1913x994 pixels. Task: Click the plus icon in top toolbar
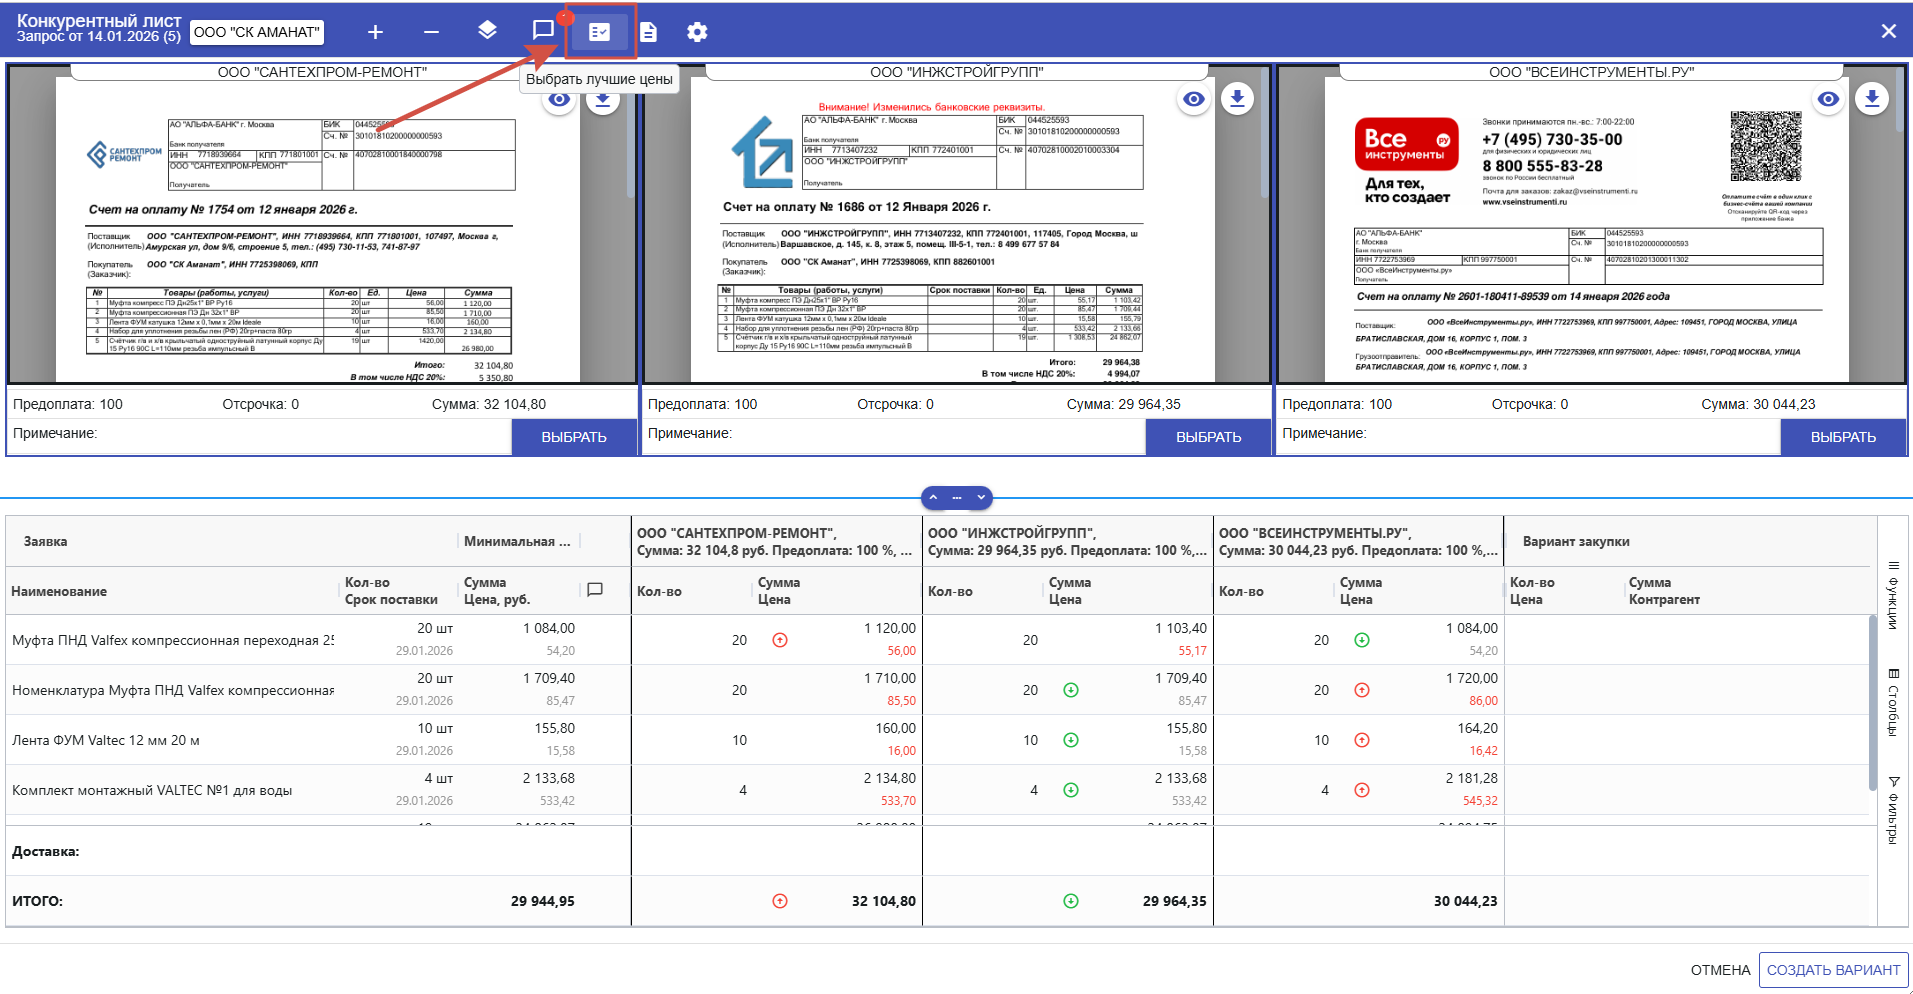(x=375, y=32)
